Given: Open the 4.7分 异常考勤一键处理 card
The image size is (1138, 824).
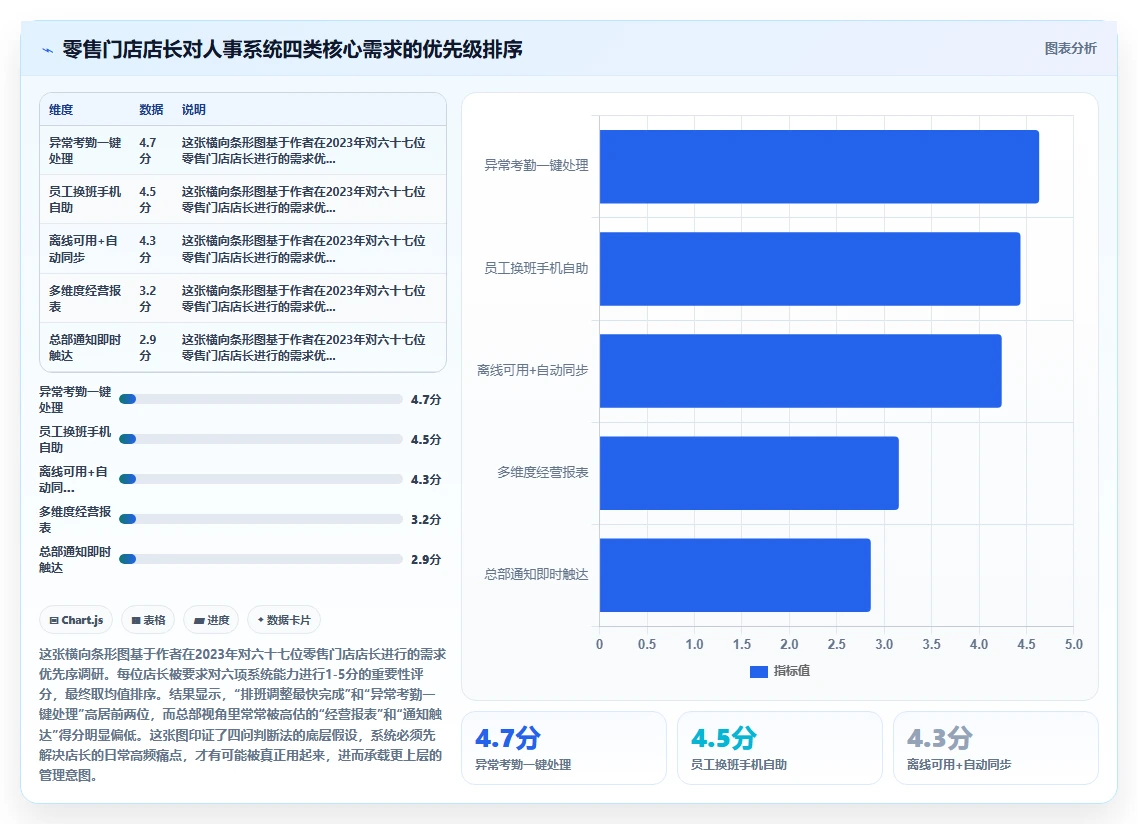Looking at the screenshot, I should click(x=564, y=748).
